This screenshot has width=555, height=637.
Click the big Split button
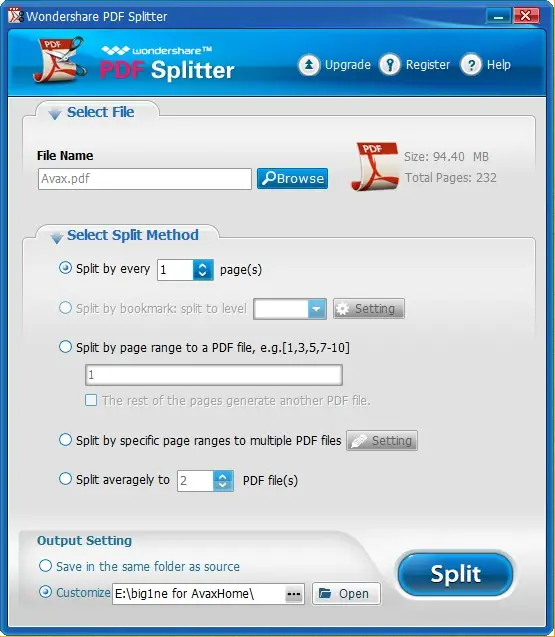[455, 574]
